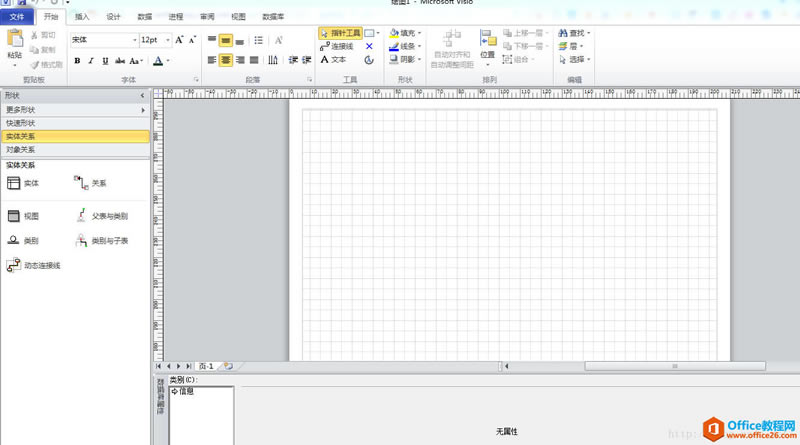Viewport: 800px width, 445px height.
Task: Switch to the Data (数据) ribbon tab
Action: pyautogui.click(x=145, y=17)
